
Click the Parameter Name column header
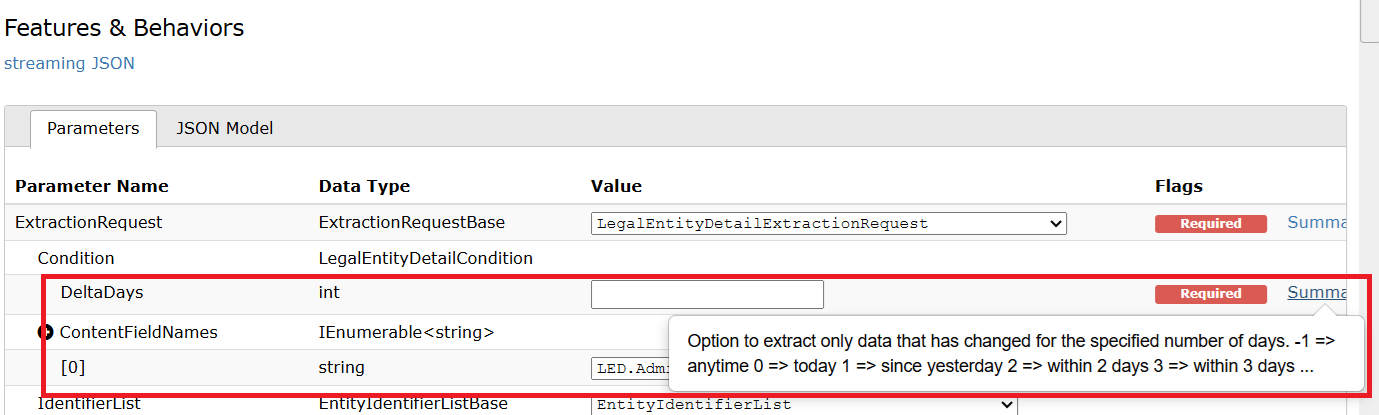(x=92, y=186)
